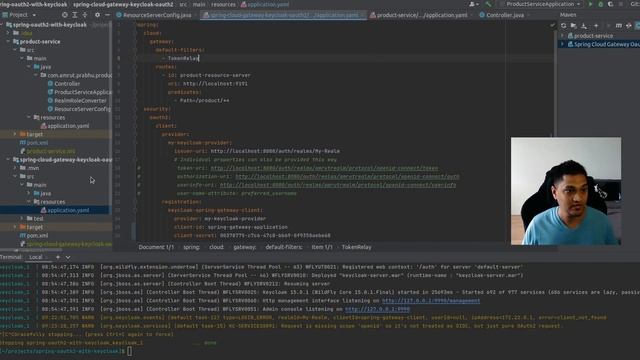Expand the first target folder under product-service
The width and height of the screenshot is (640, 360).
pos(15,134)
